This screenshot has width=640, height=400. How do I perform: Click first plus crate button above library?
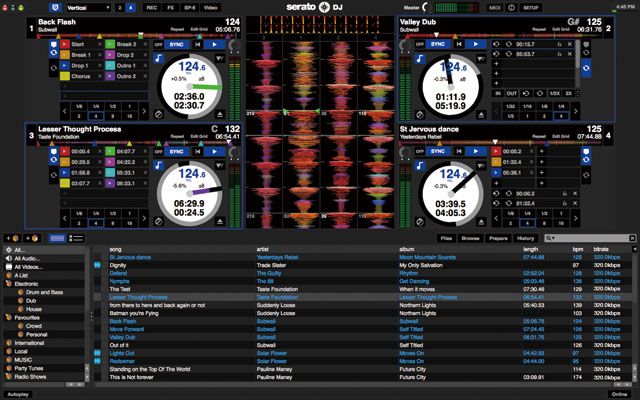12,238
